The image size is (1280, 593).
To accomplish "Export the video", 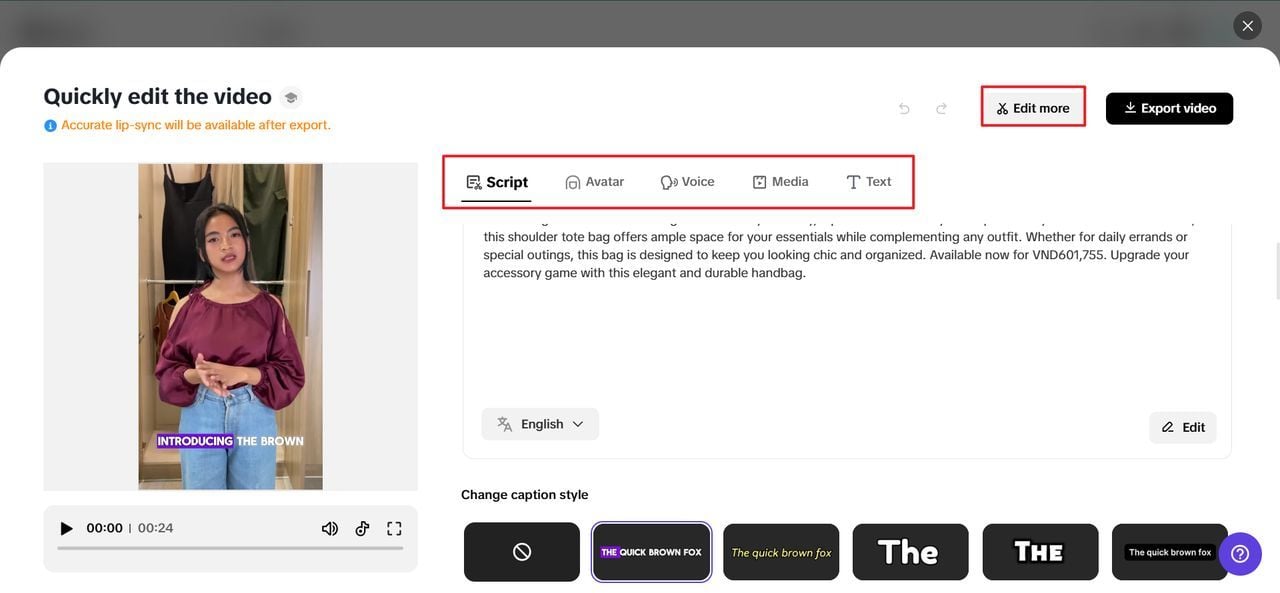I will pyautogui.click(x=1169, y=107).
